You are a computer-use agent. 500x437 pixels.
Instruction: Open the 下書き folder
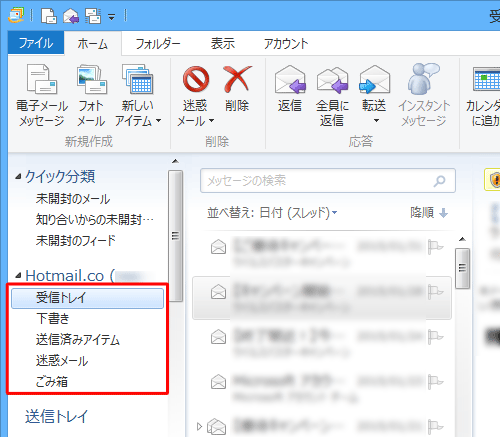(x=53, y=318)
